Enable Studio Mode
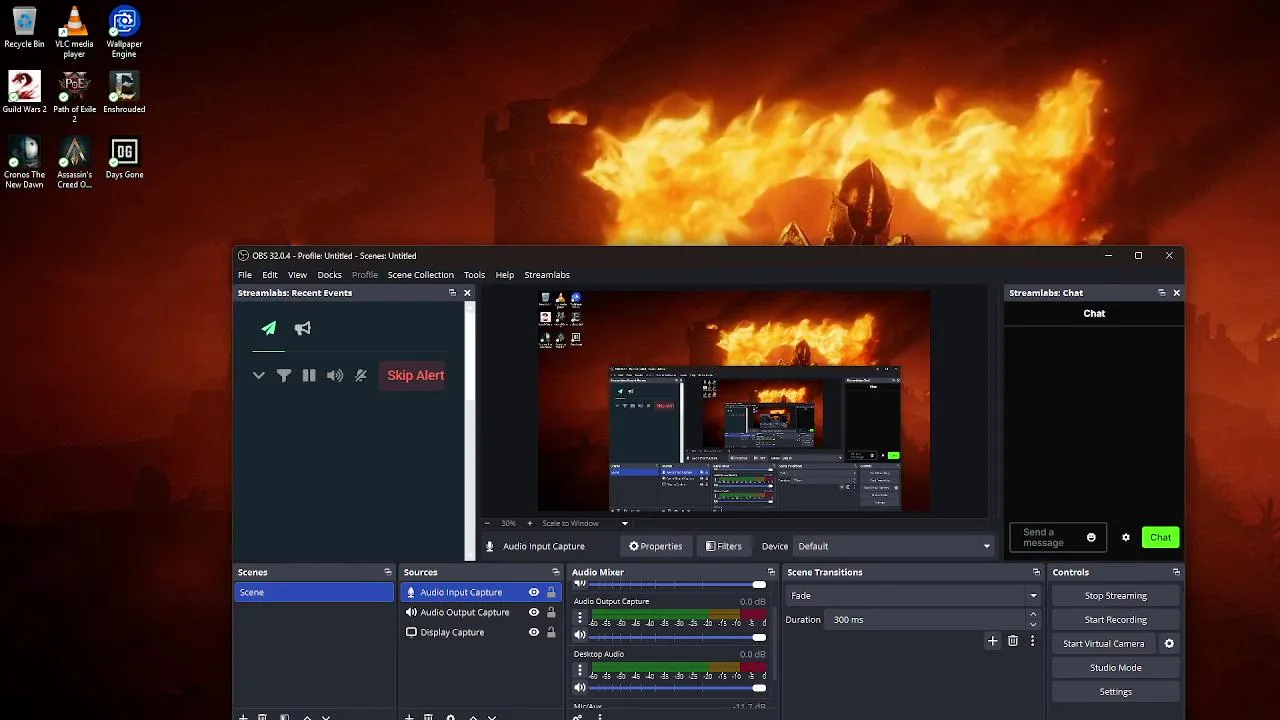 pos(1115,667)
